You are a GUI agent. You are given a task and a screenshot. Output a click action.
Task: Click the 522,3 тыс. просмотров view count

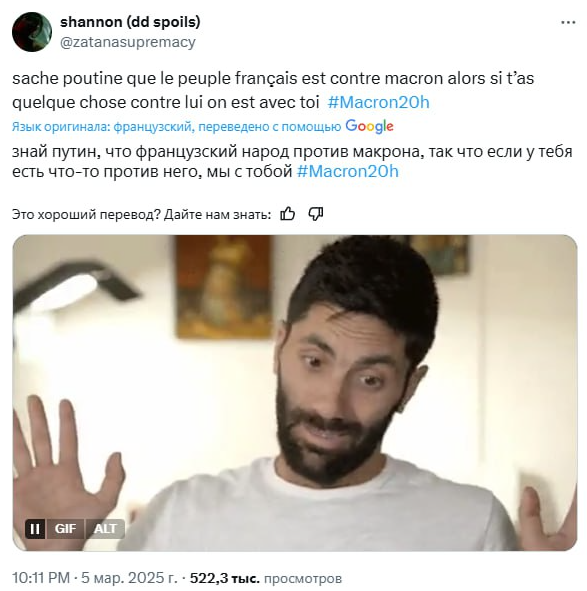coord(266,578)
